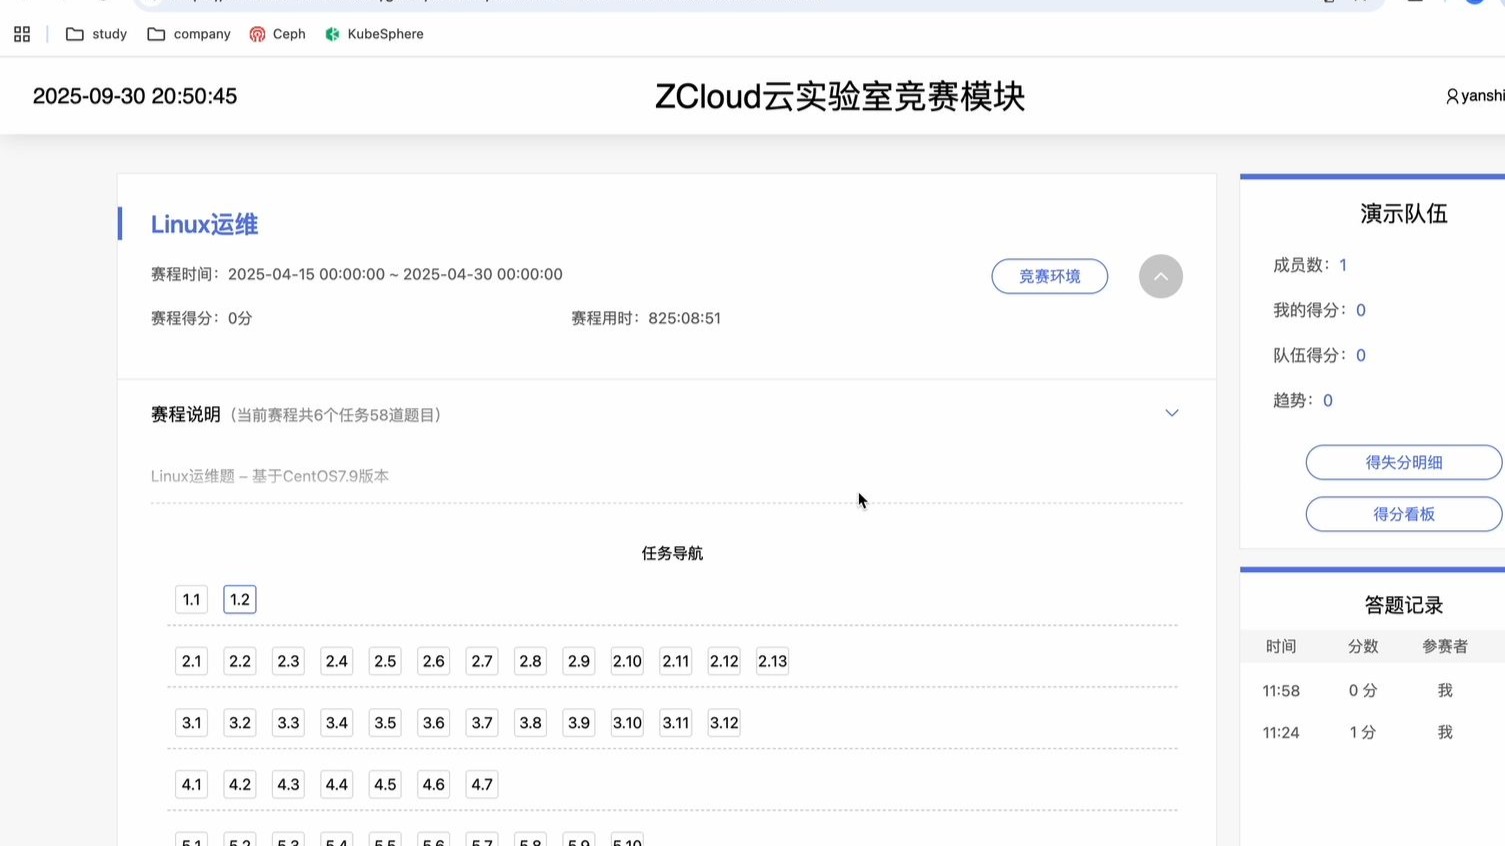Open the company bookmarks folder
The height and width of the screenshot is (846, 1505).
[188, 33]
